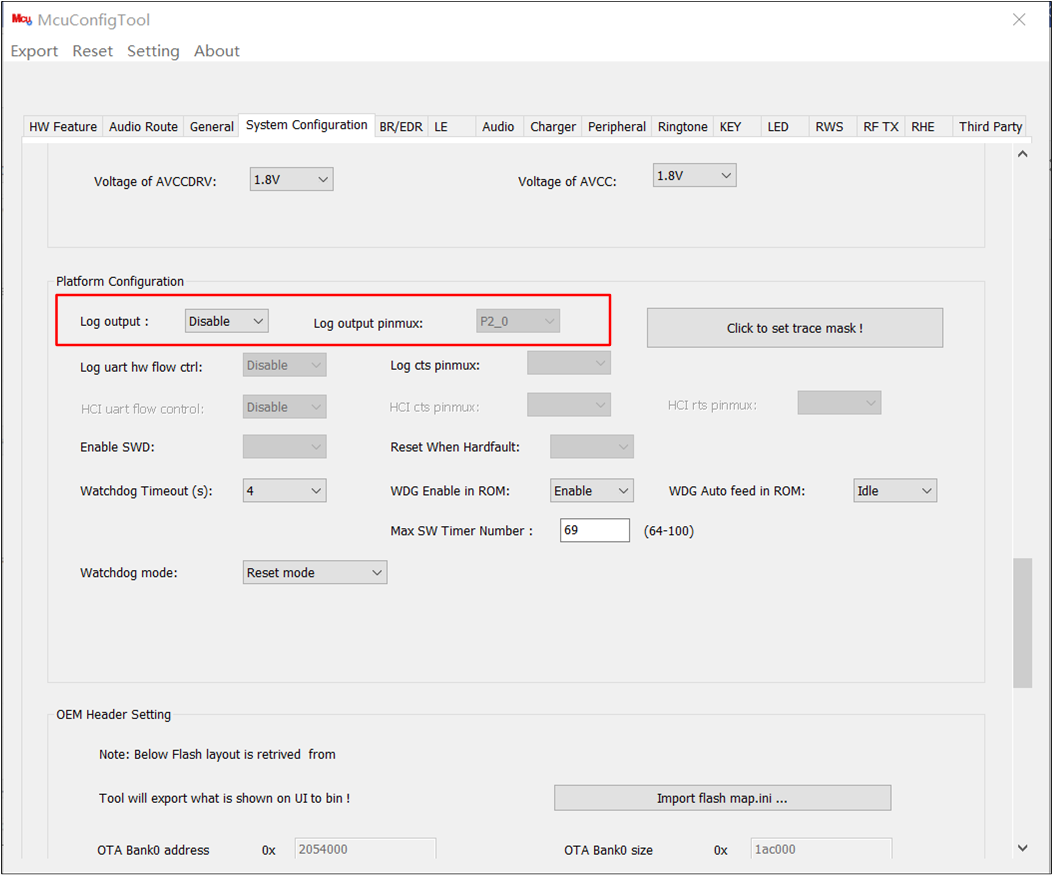Open the Watchdog mode dropdown
The image size is (1053, 875).
(x=314, y=572)
